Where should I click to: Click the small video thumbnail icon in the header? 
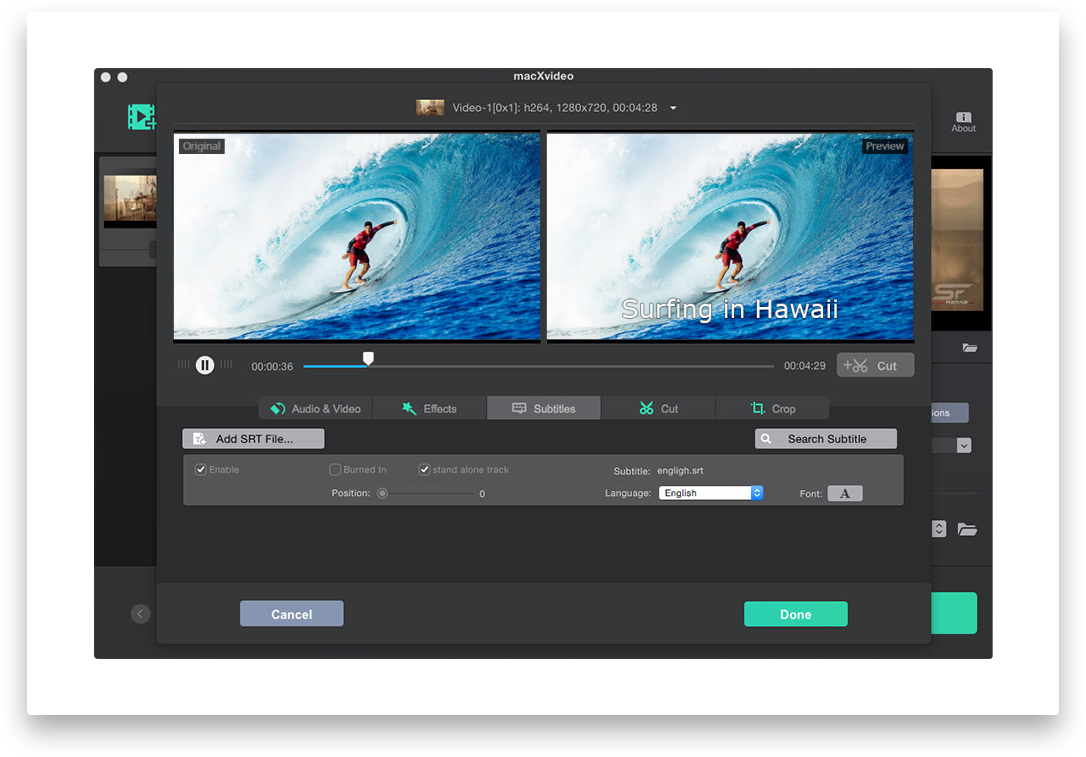click(x=430, y=107)
